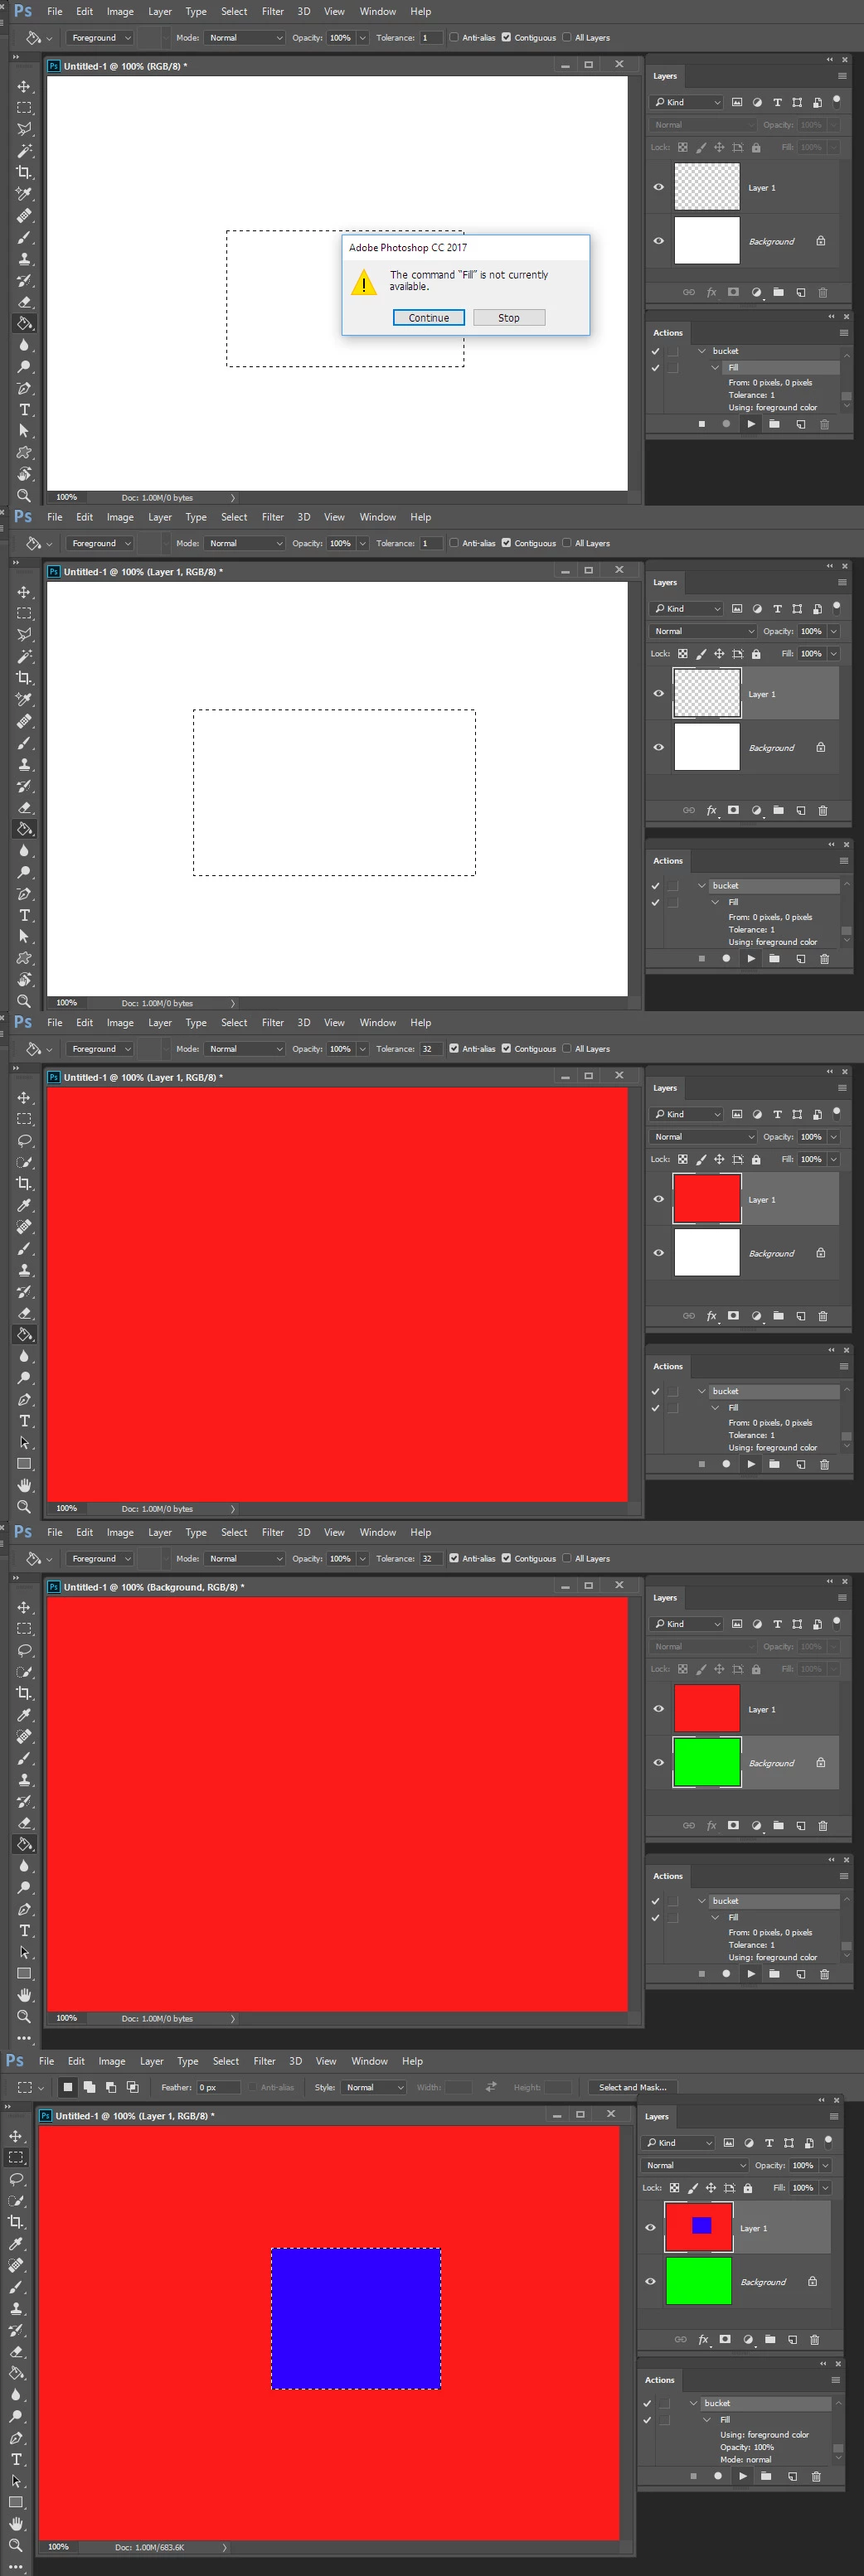Open Layer menu in third screenshot's menu bar
864x2576 pixels.
tap(160, 1023)
